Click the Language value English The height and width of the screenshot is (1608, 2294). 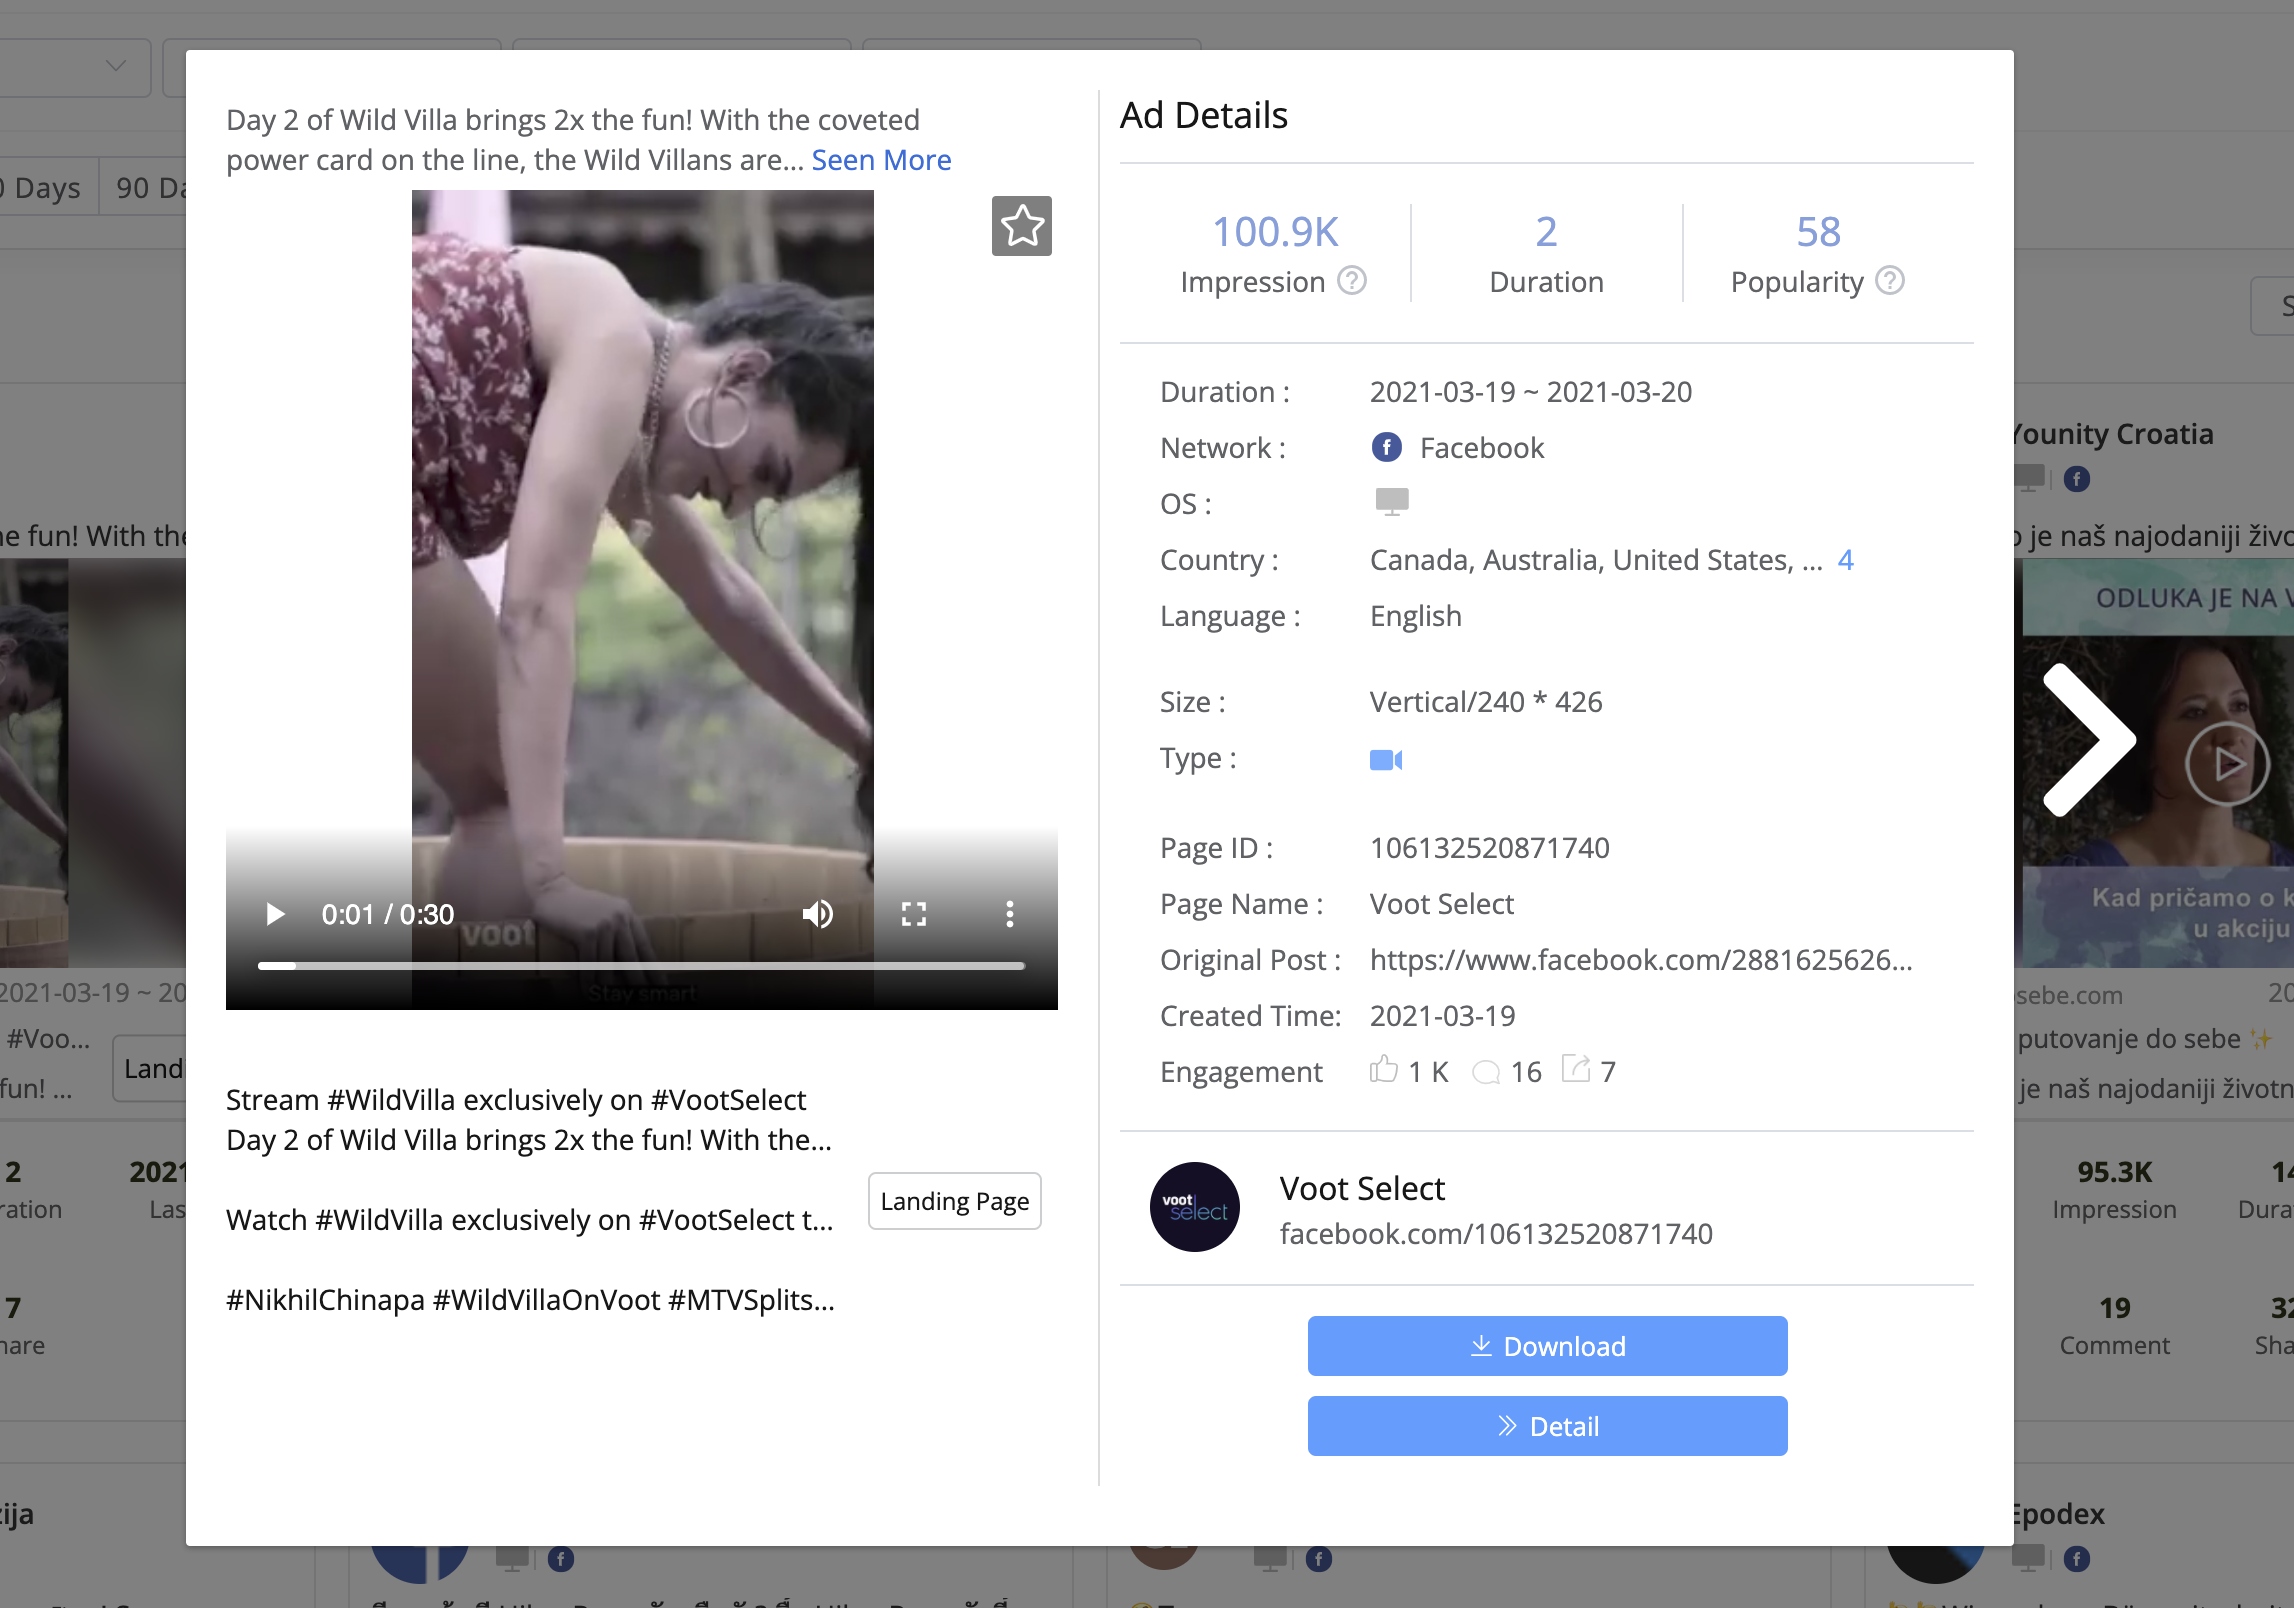point(1416,616)
